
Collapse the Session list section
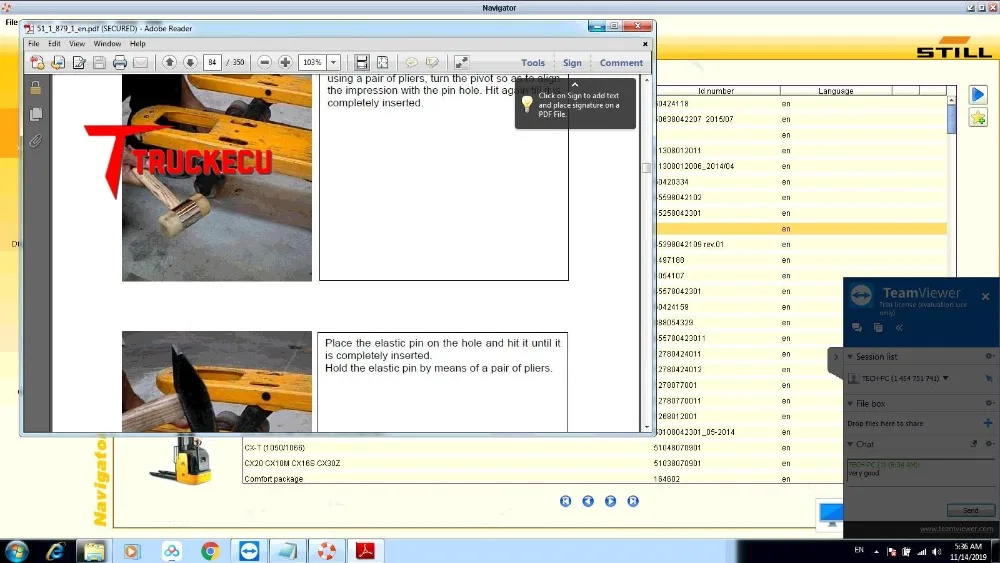tap(850, 356)
